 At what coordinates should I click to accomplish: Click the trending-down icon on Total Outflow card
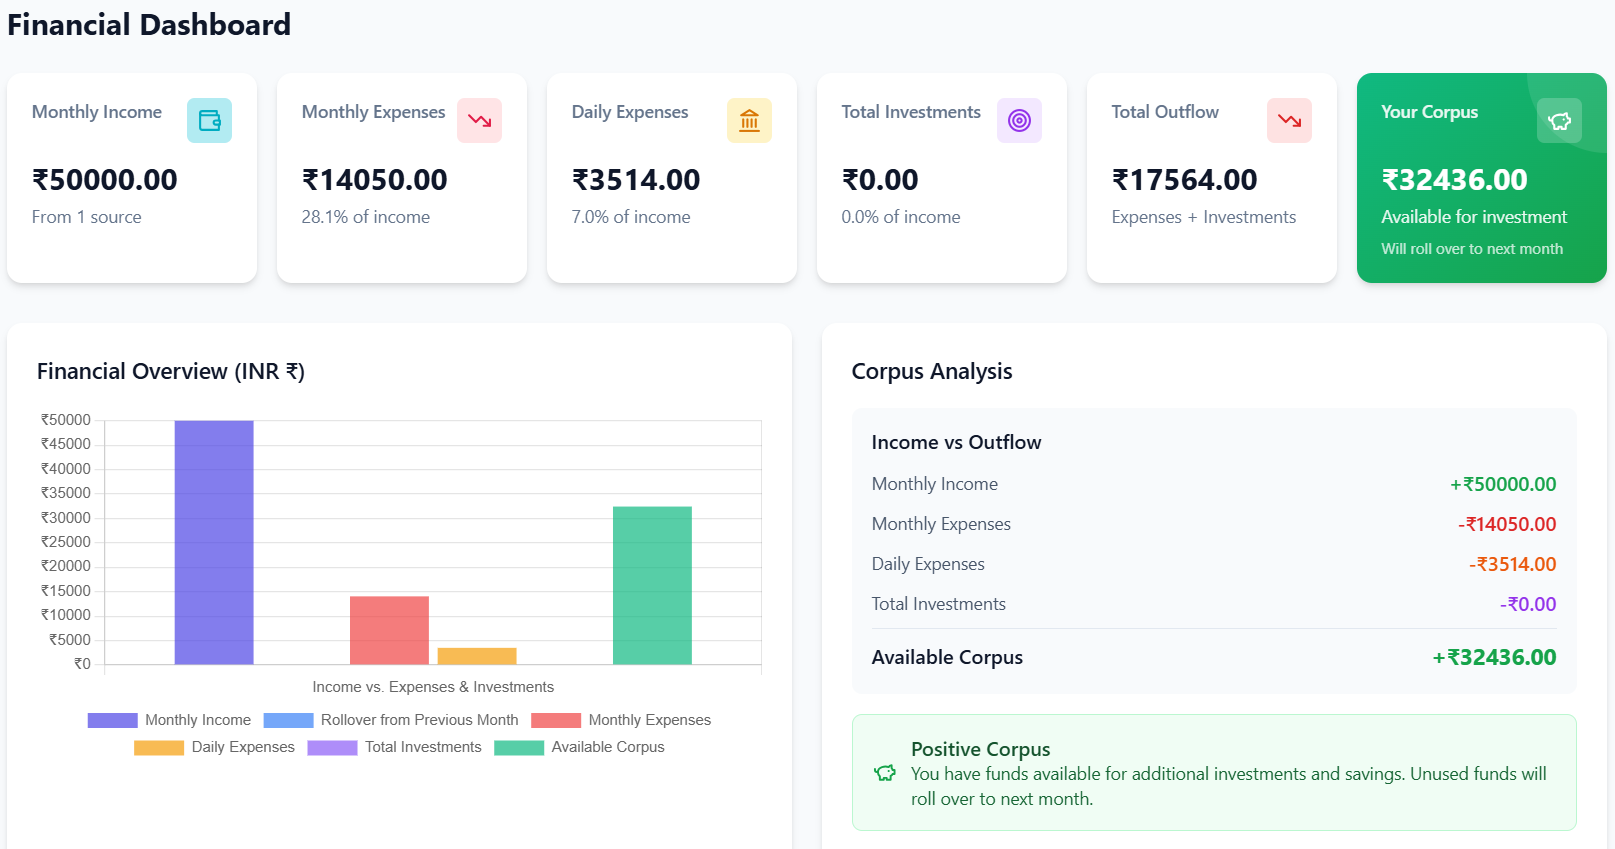click(x=1289, y=121)
